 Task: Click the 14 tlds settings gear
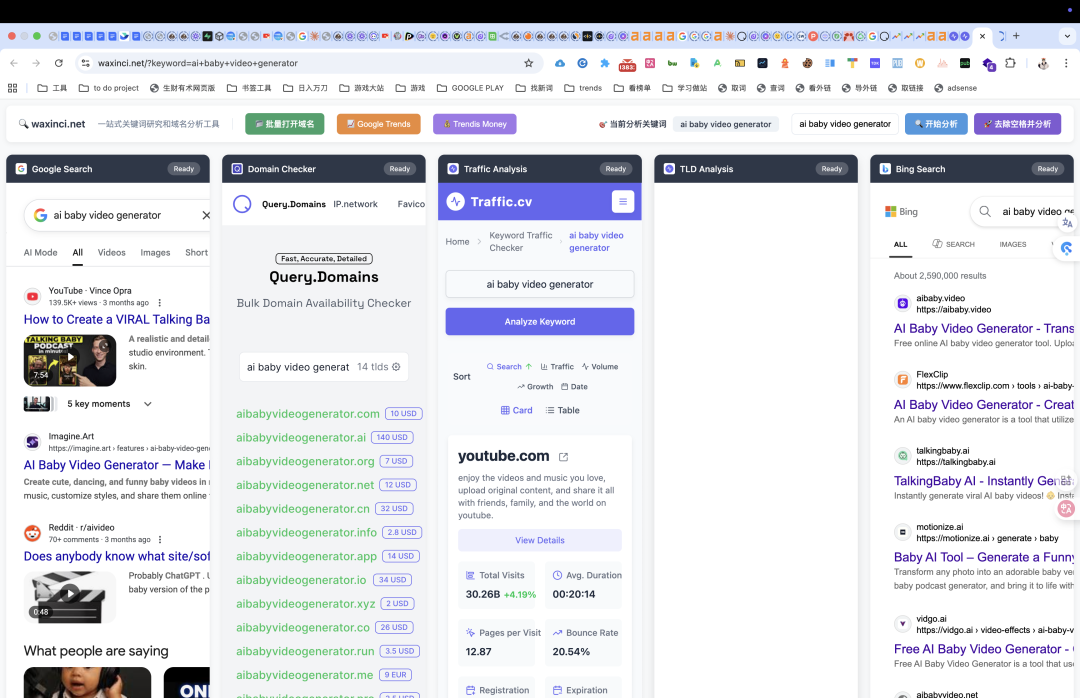(x=396, y=367)
